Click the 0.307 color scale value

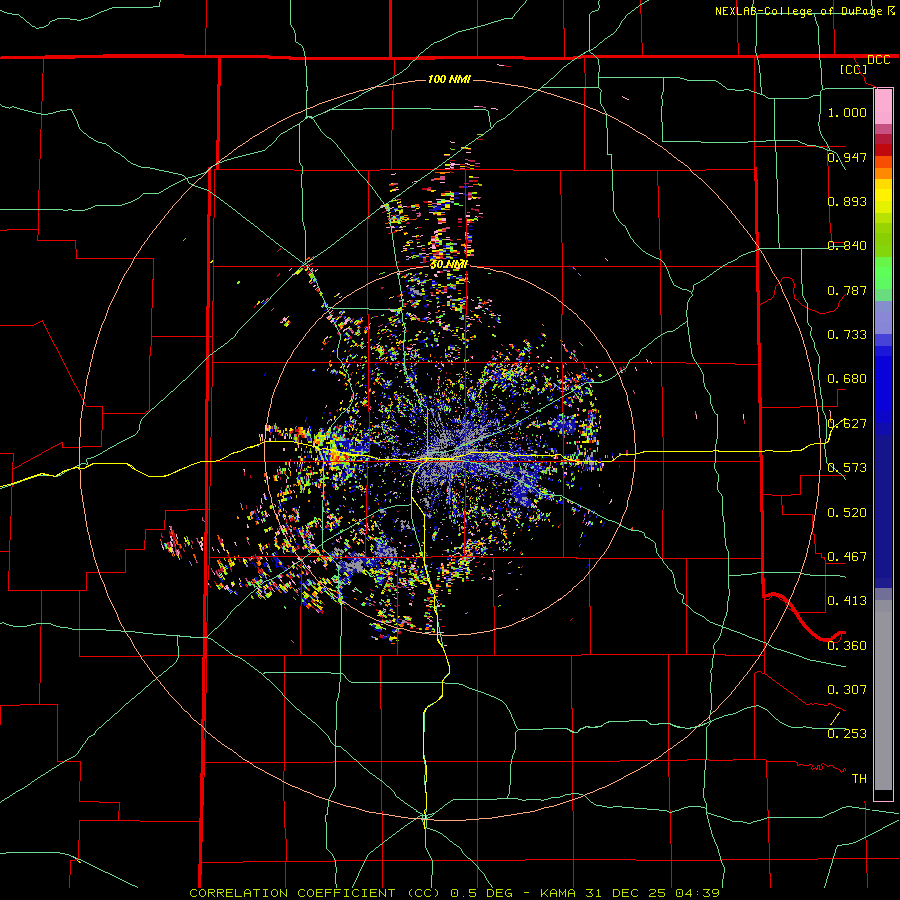click(847, 690)
